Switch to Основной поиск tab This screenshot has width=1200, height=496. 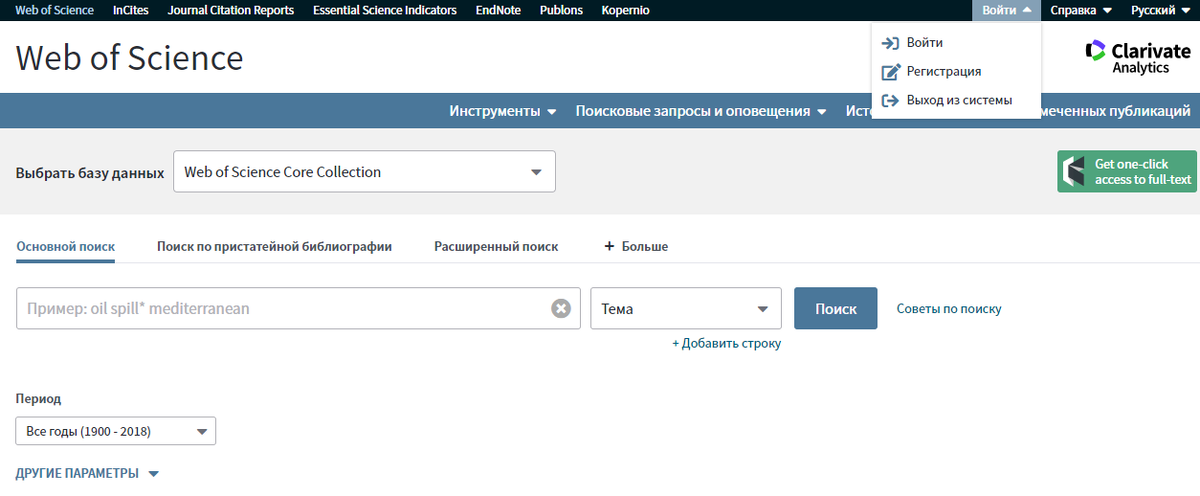[x=66, y=246]
